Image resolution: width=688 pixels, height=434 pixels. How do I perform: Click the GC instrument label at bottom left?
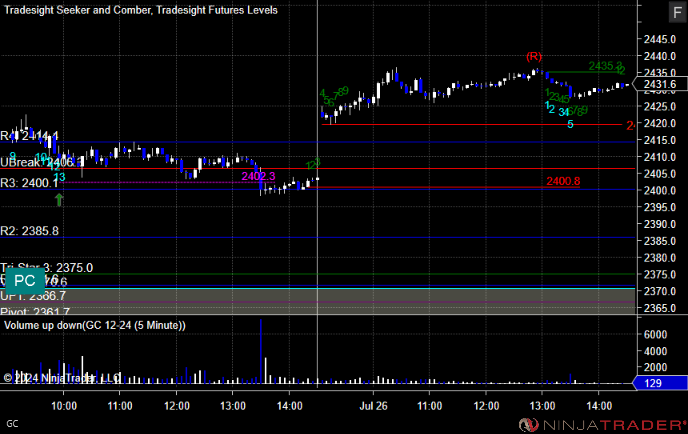click(12, 424)
